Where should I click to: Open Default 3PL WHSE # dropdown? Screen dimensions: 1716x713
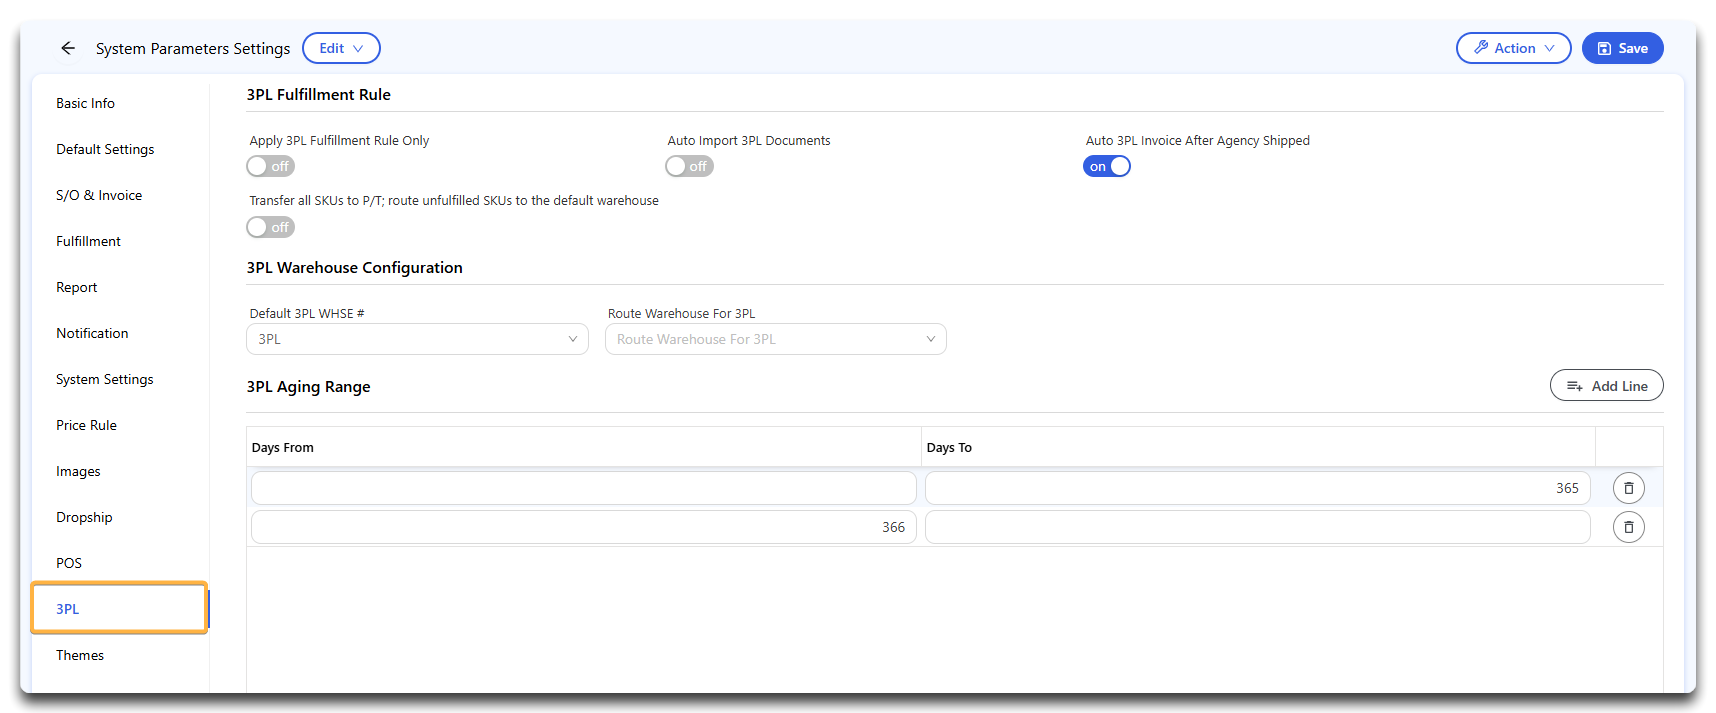point(417,340)
